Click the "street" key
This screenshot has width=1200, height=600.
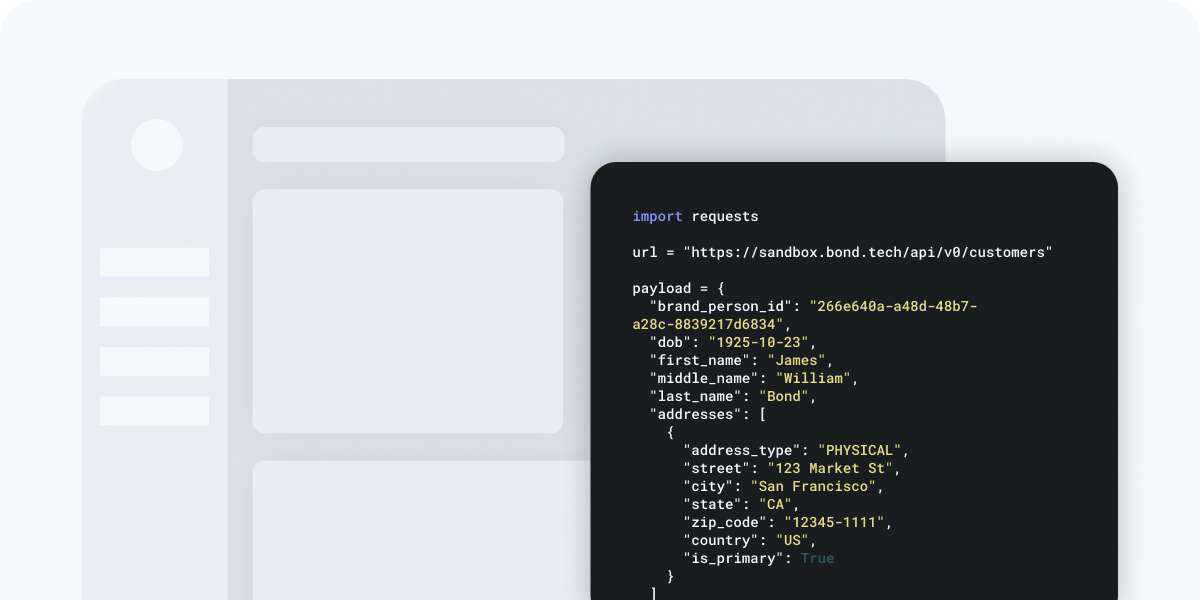717,468
